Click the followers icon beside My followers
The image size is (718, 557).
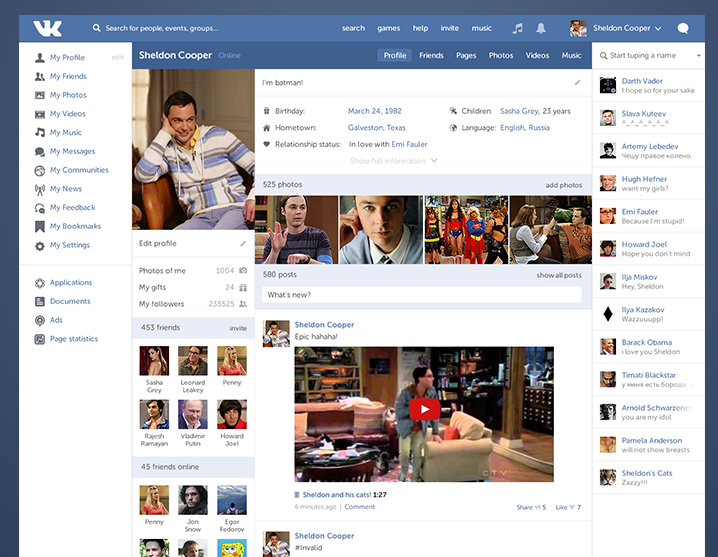click(x=243, y=304)
